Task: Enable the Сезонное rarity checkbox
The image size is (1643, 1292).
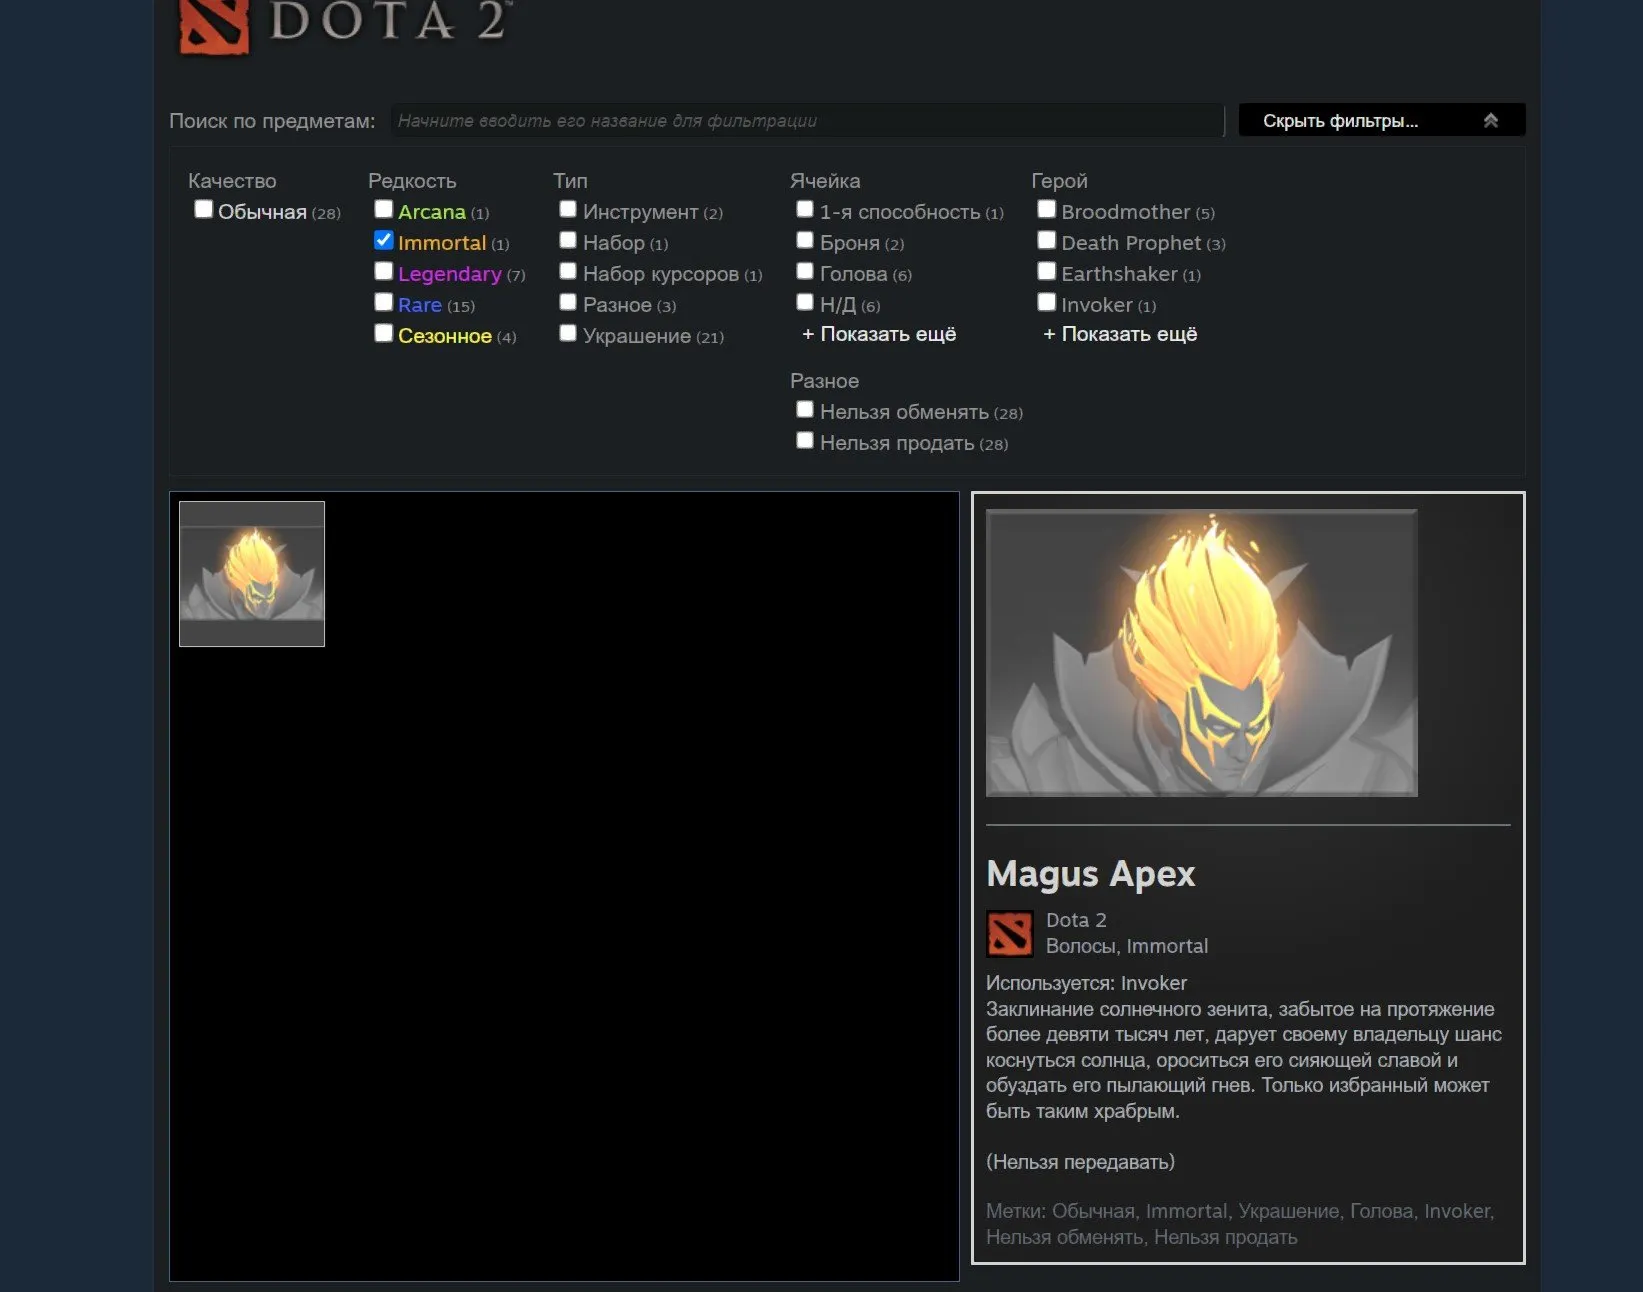Action: click(x=383, y=333)
